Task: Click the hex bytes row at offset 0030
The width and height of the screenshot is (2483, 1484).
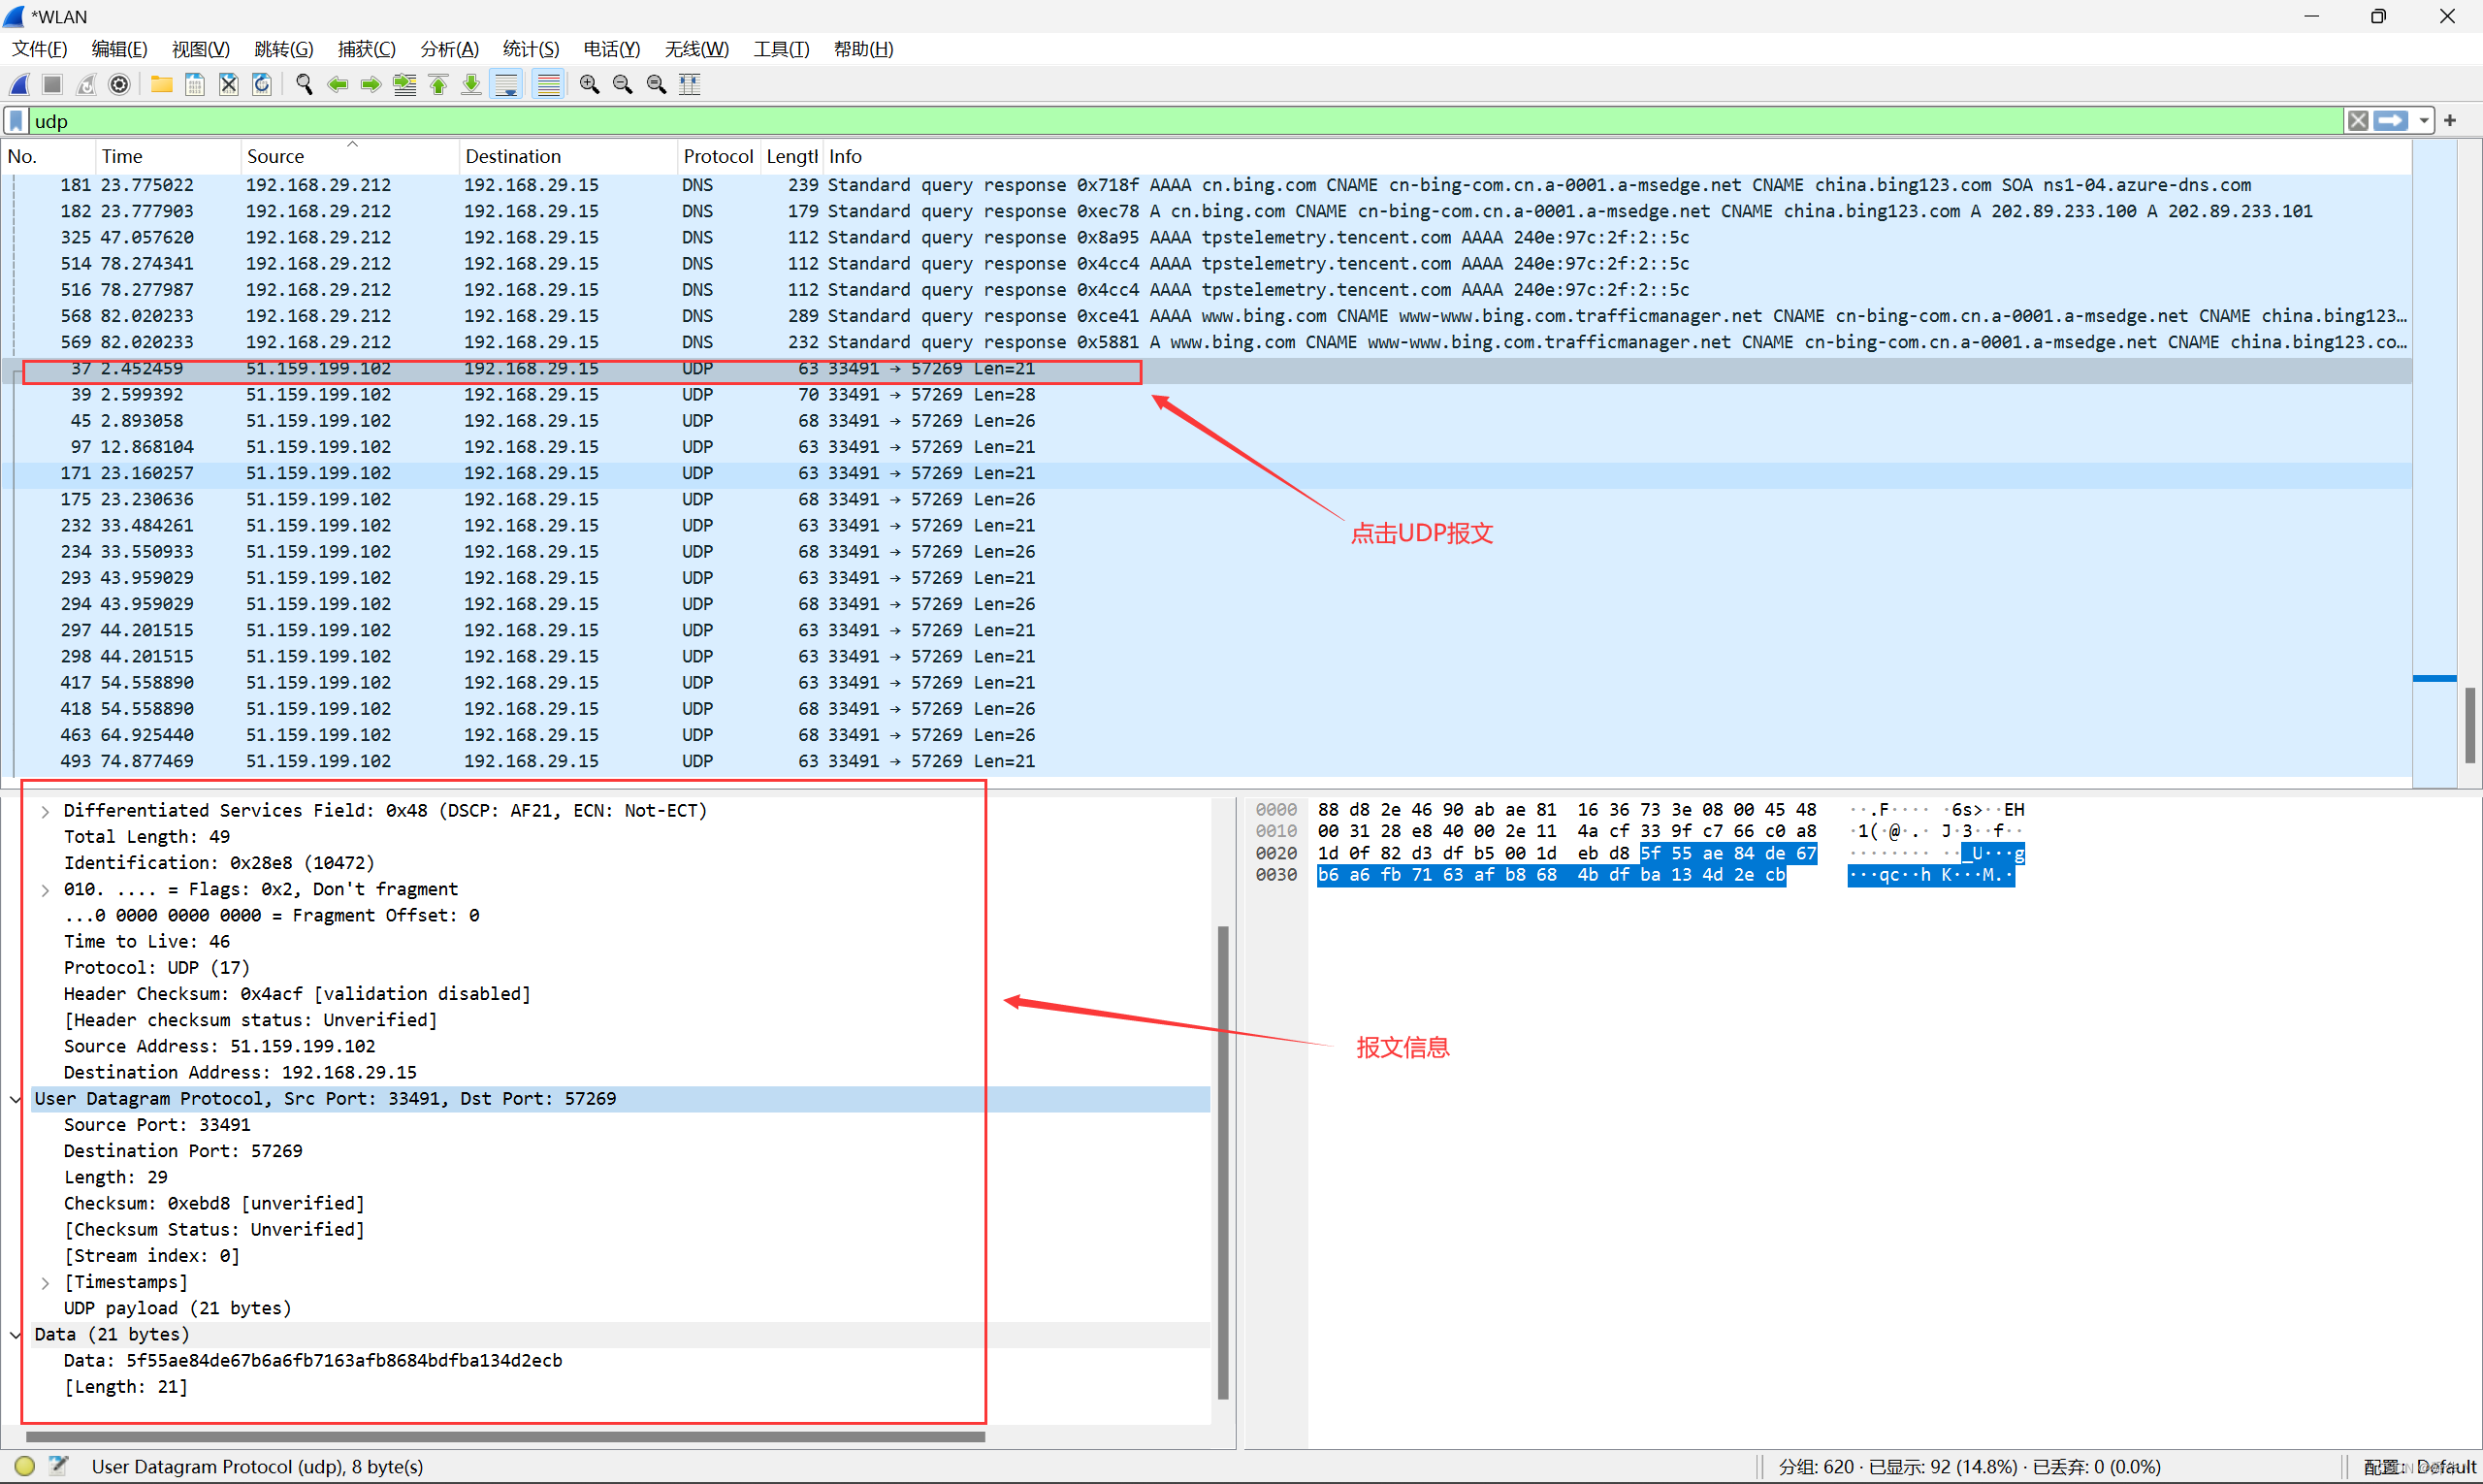Action: [x=1551, y=875]
